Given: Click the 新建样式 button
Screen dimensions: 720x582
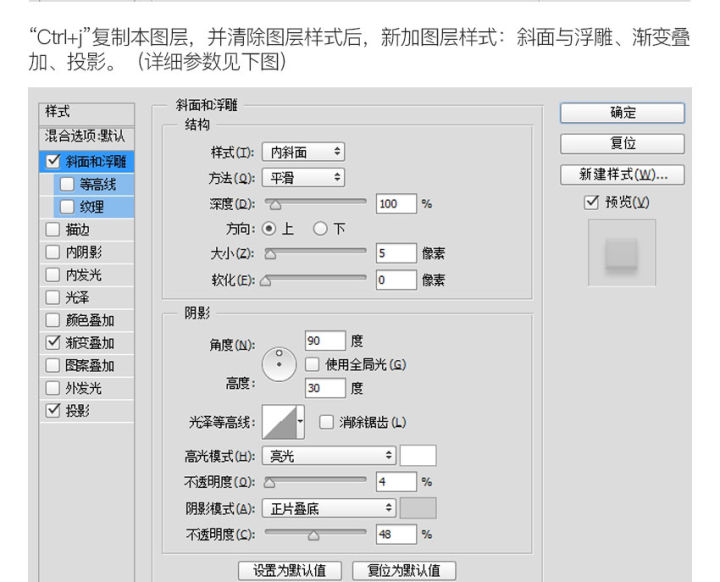Looking at the screenshot, I should 622,174.
